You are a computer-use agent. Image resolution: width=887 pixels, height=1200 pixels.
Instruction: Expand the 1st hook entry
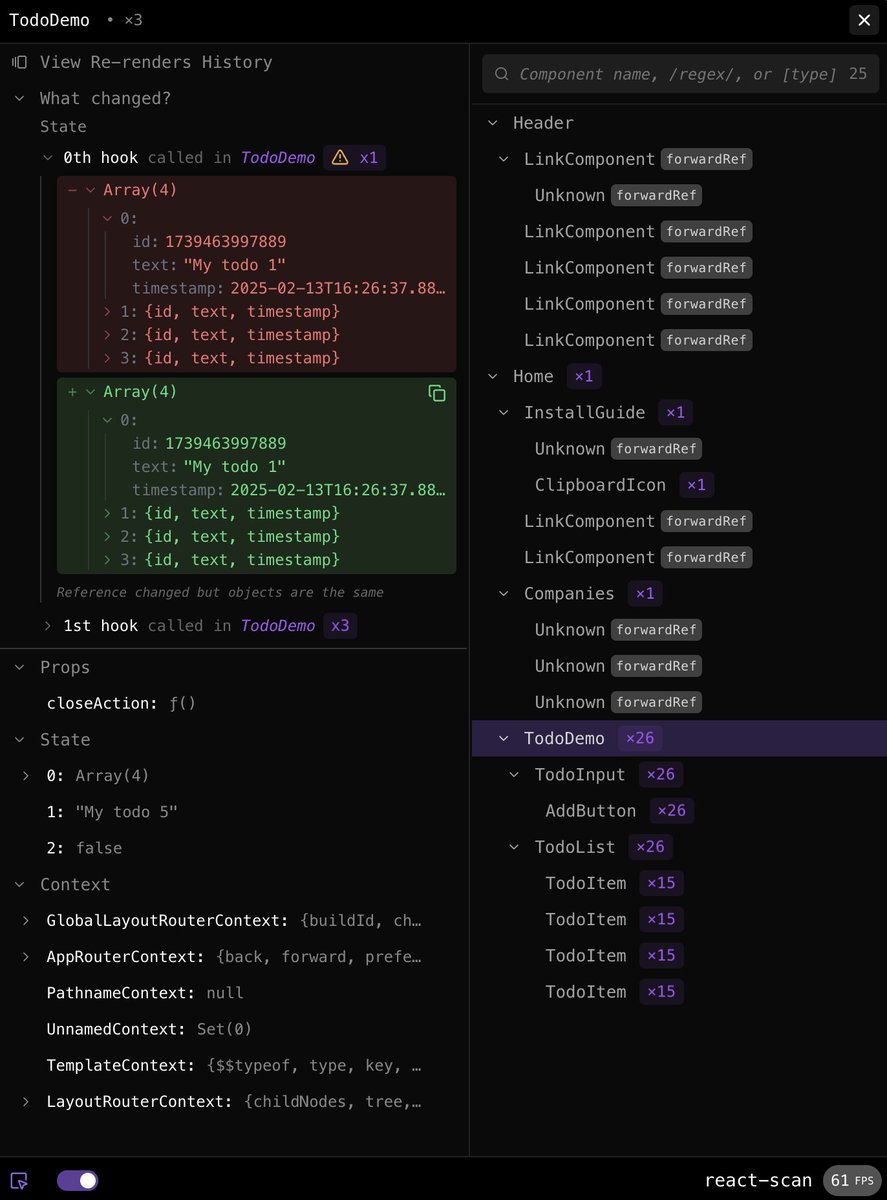point(48,626)
